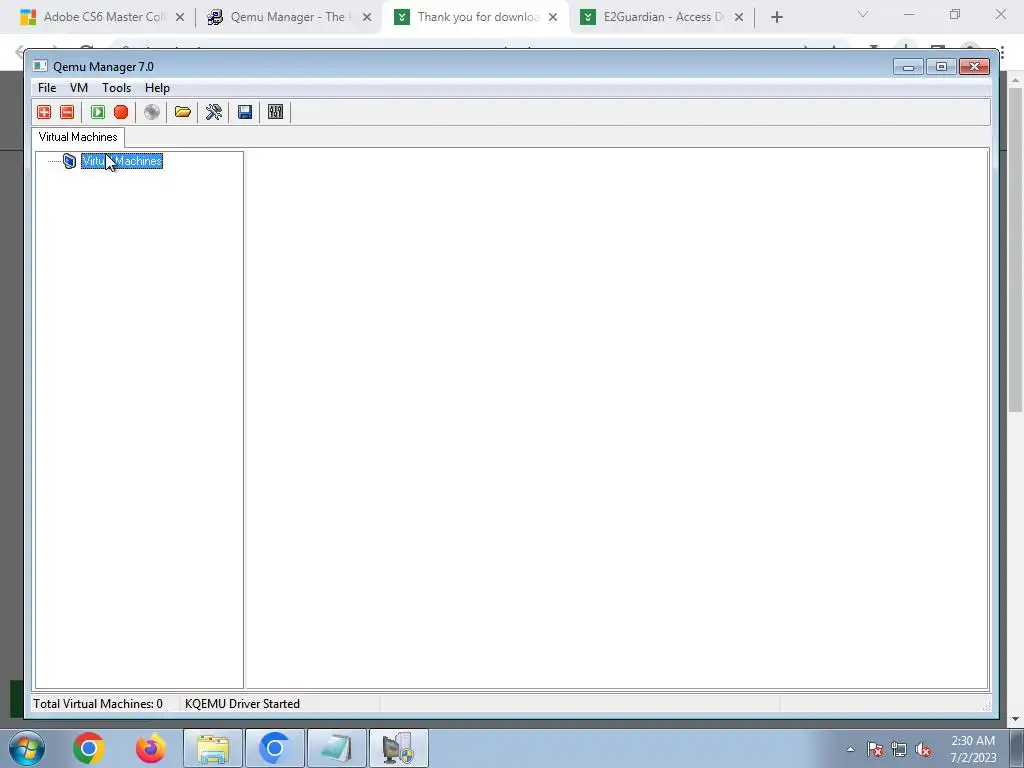This screenshot has width=1024, height=768.
Task: Open folder using the yellow folder icon
Action: (183, 112)
